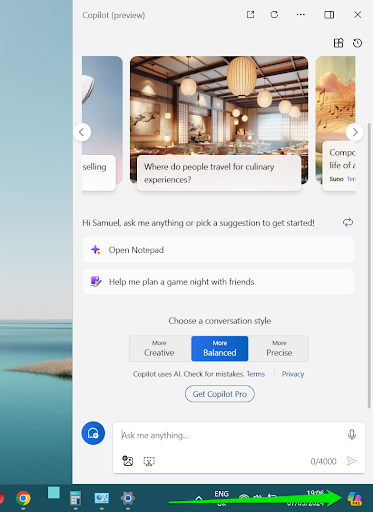373x512 pixels.
Task: Click the Get Copilot Pro button
Action: coord(220,394)
